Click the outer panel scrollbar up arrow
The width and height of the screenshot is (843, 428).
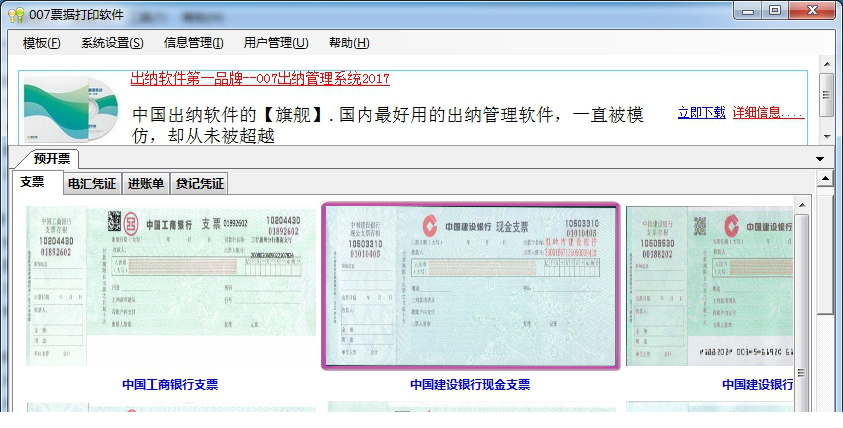[x=825, y=179]
